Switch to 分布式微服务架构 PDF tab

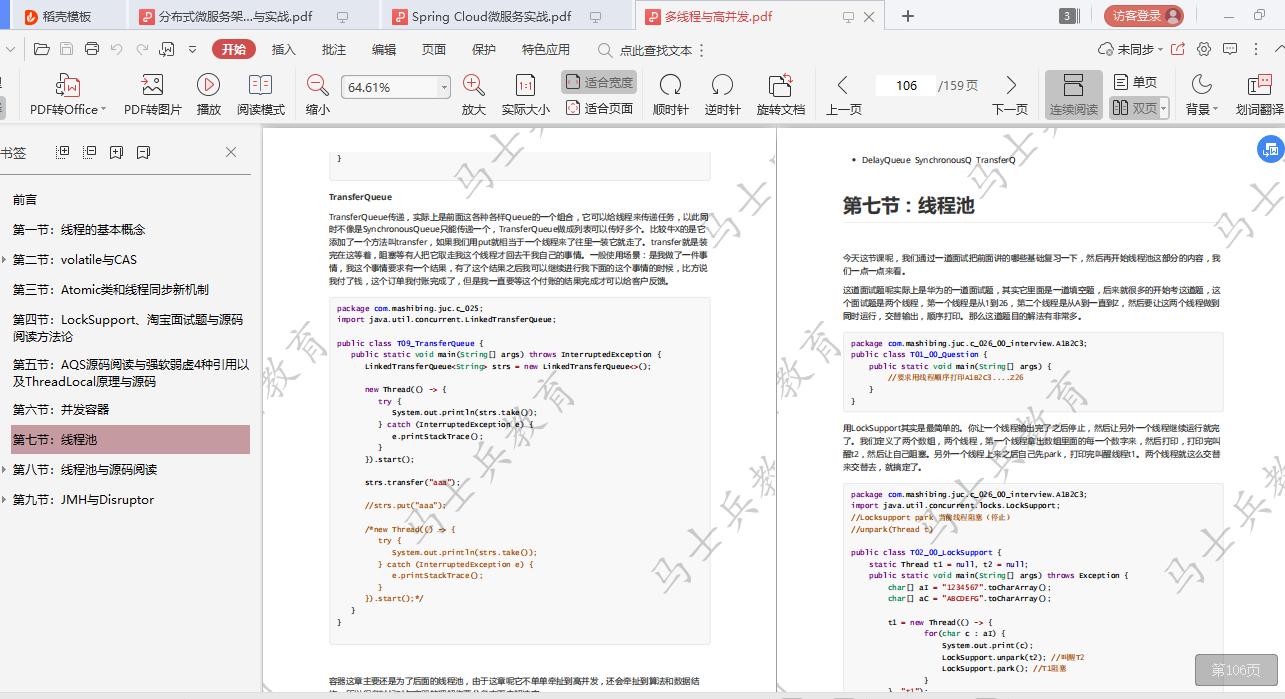[x=253, y=16]
